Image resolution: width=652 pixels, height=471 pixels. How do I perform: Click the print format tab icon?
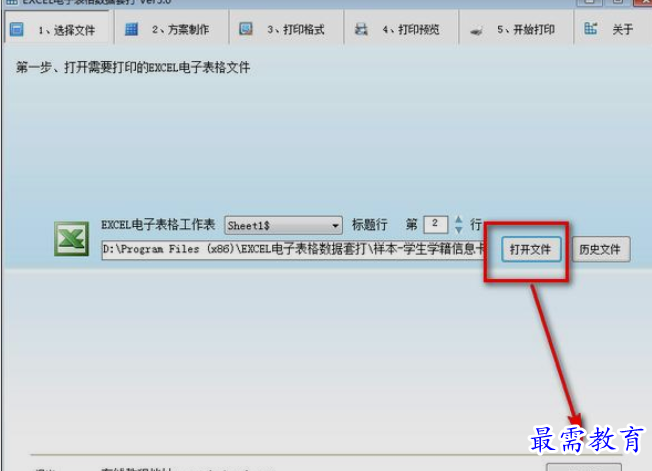pos(246,29)
